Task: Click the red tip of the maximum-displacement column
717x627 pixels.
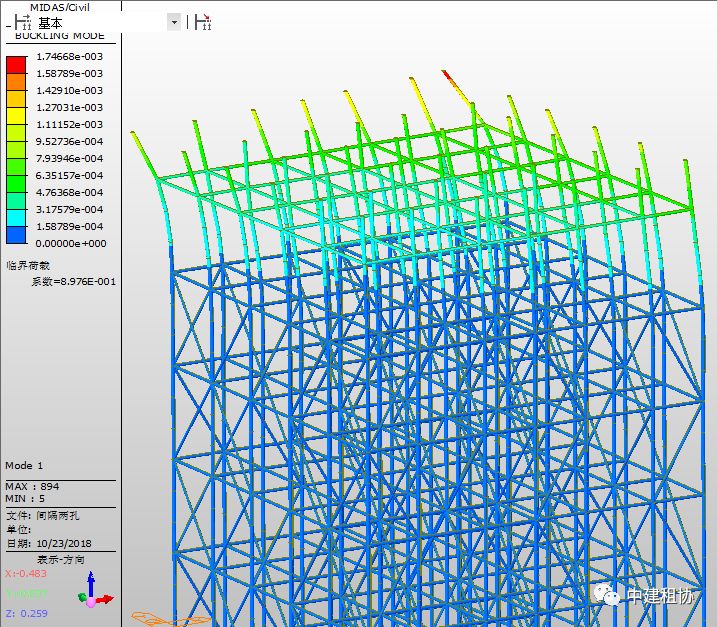Action: tap(446, 74)
